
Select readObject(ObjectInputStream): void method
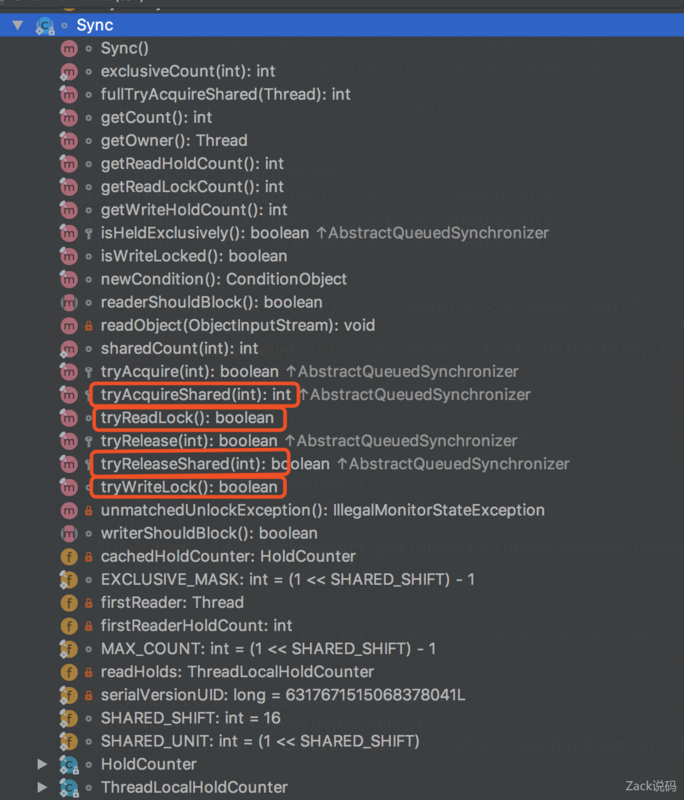[238, 326]
